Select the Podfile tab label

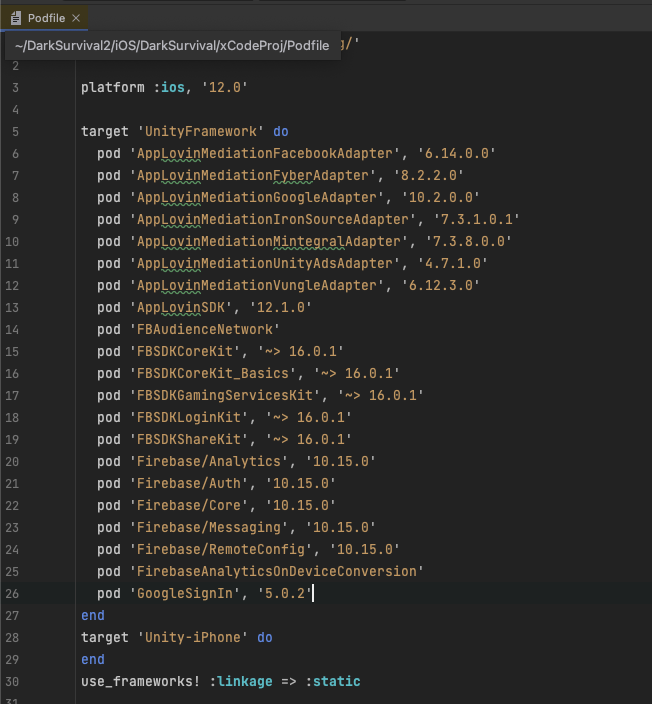click(x=47, y=18)
